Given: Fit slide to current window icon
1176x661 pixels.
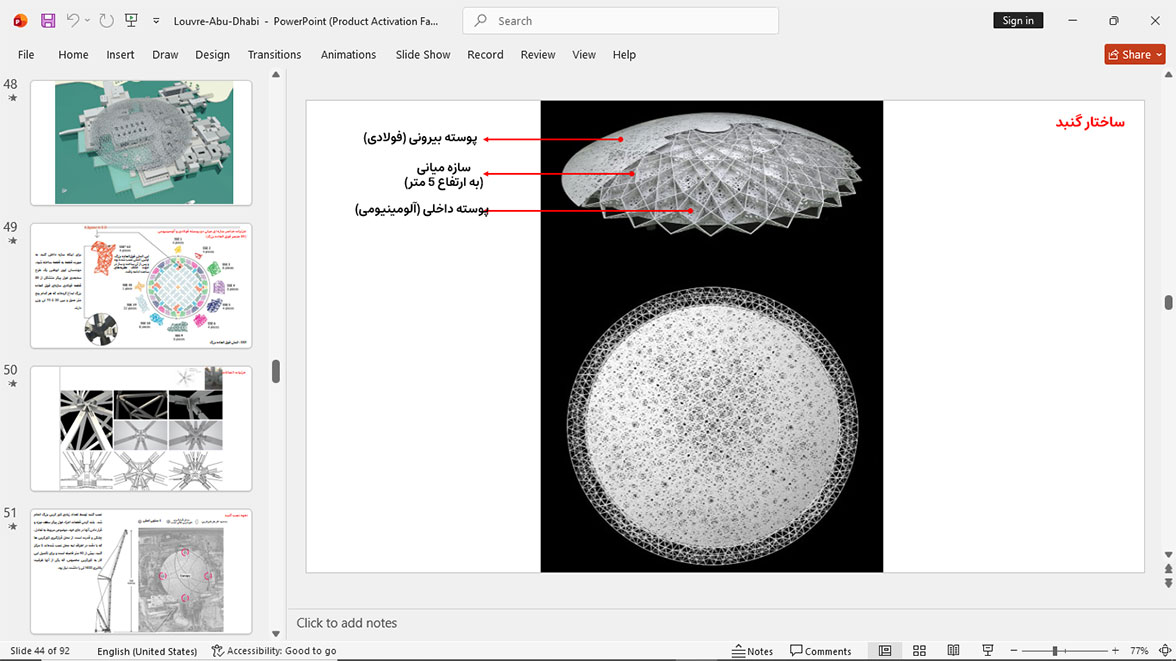Looking at the screenshot, I should click(1165, 651).
